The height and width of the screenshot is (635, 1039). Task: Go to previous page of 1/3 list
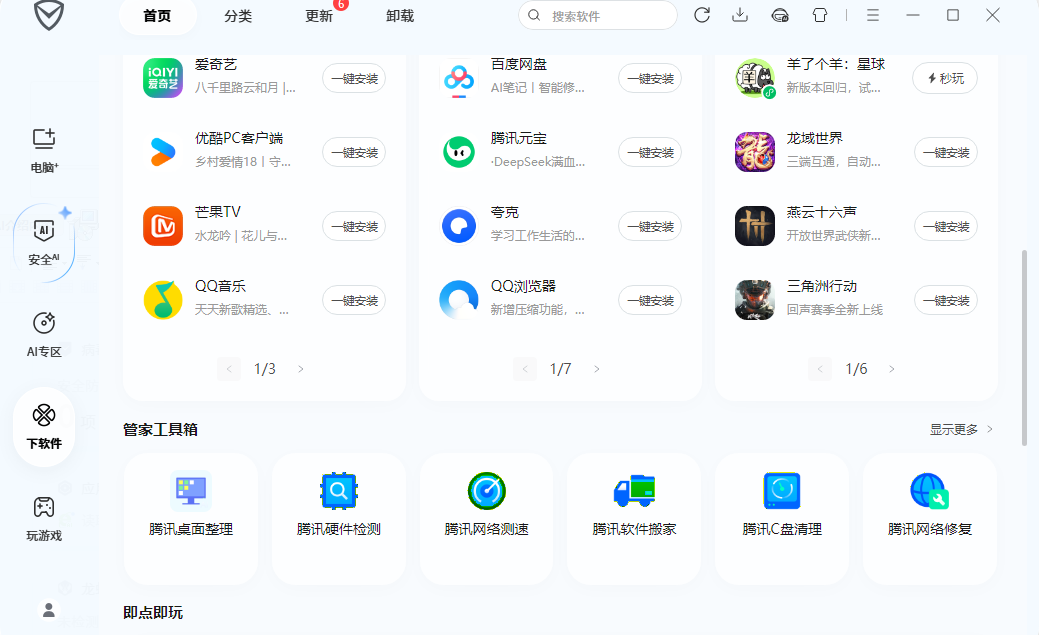[x=229, y=369]
